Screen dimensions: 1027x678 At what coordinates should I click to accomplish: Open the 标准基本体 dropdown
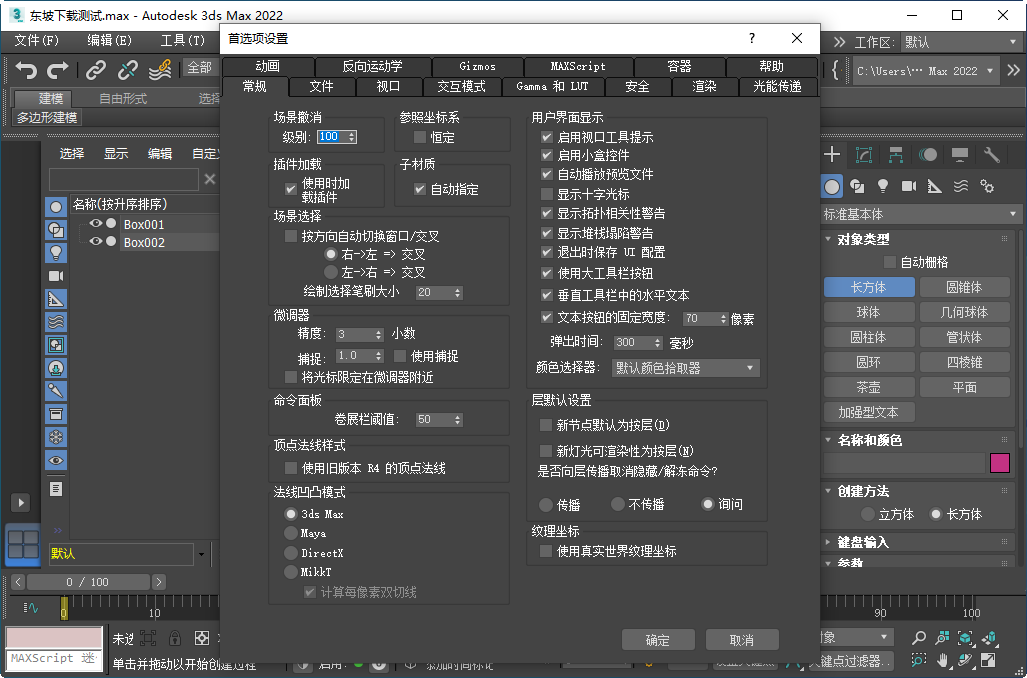coord(915,214)
